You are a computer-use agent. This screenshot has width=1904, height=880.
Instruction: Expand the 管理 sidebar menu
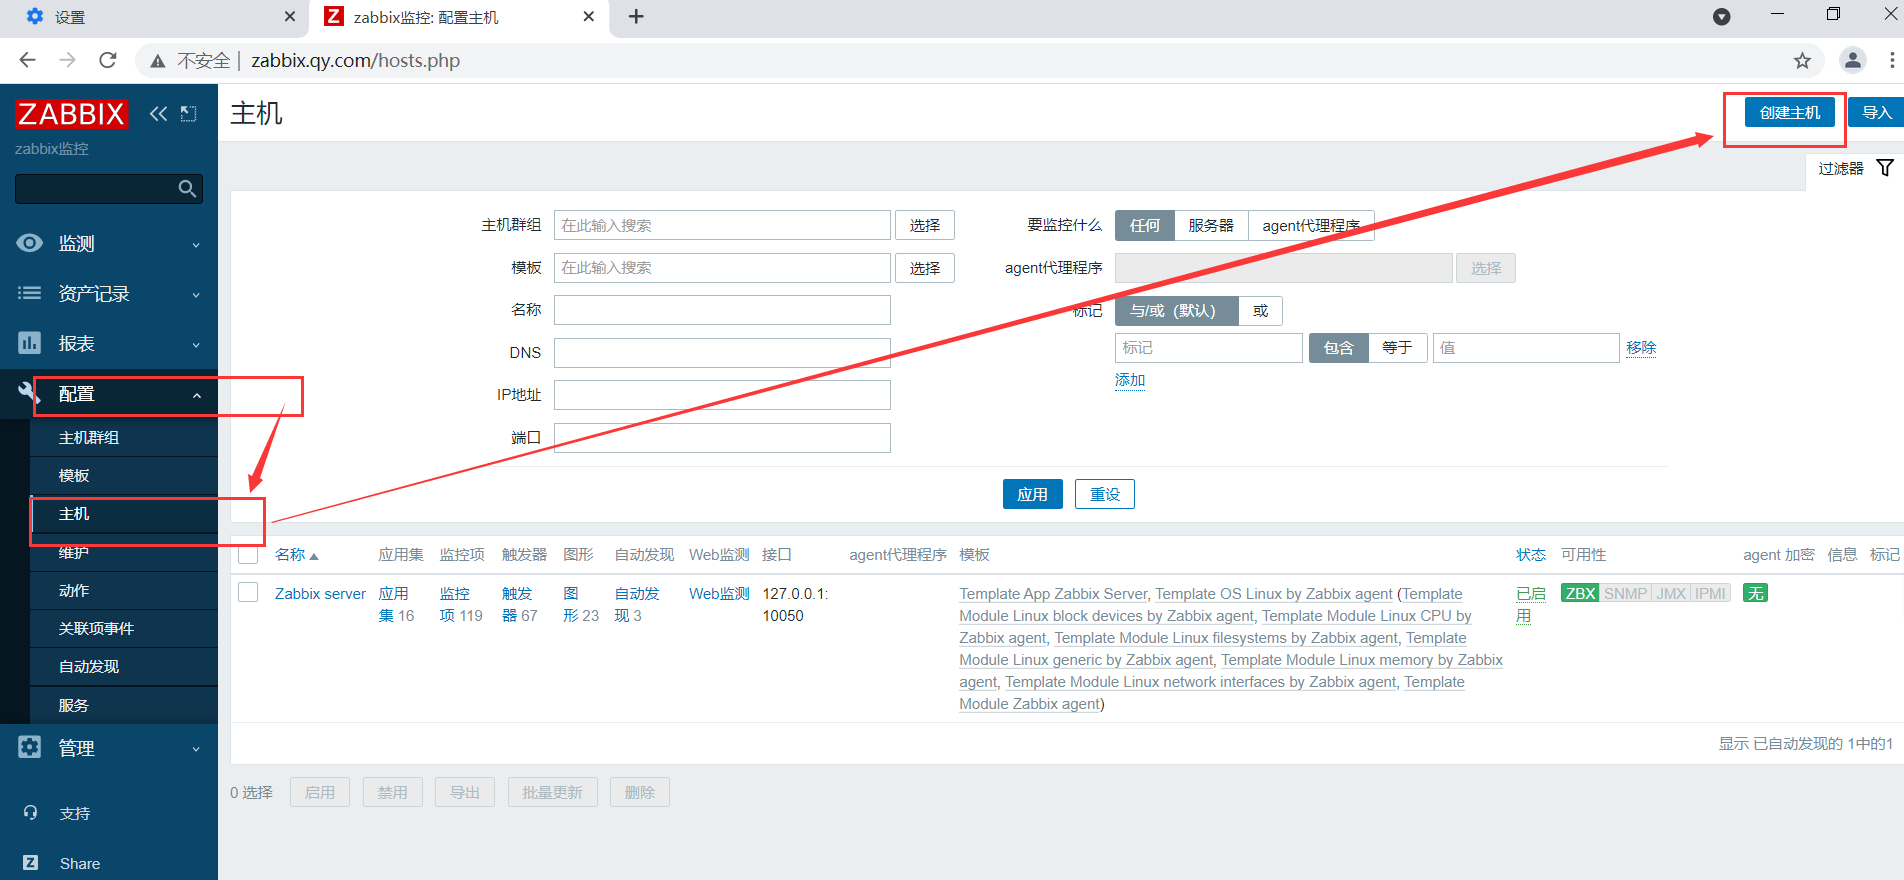coord(109,748)
